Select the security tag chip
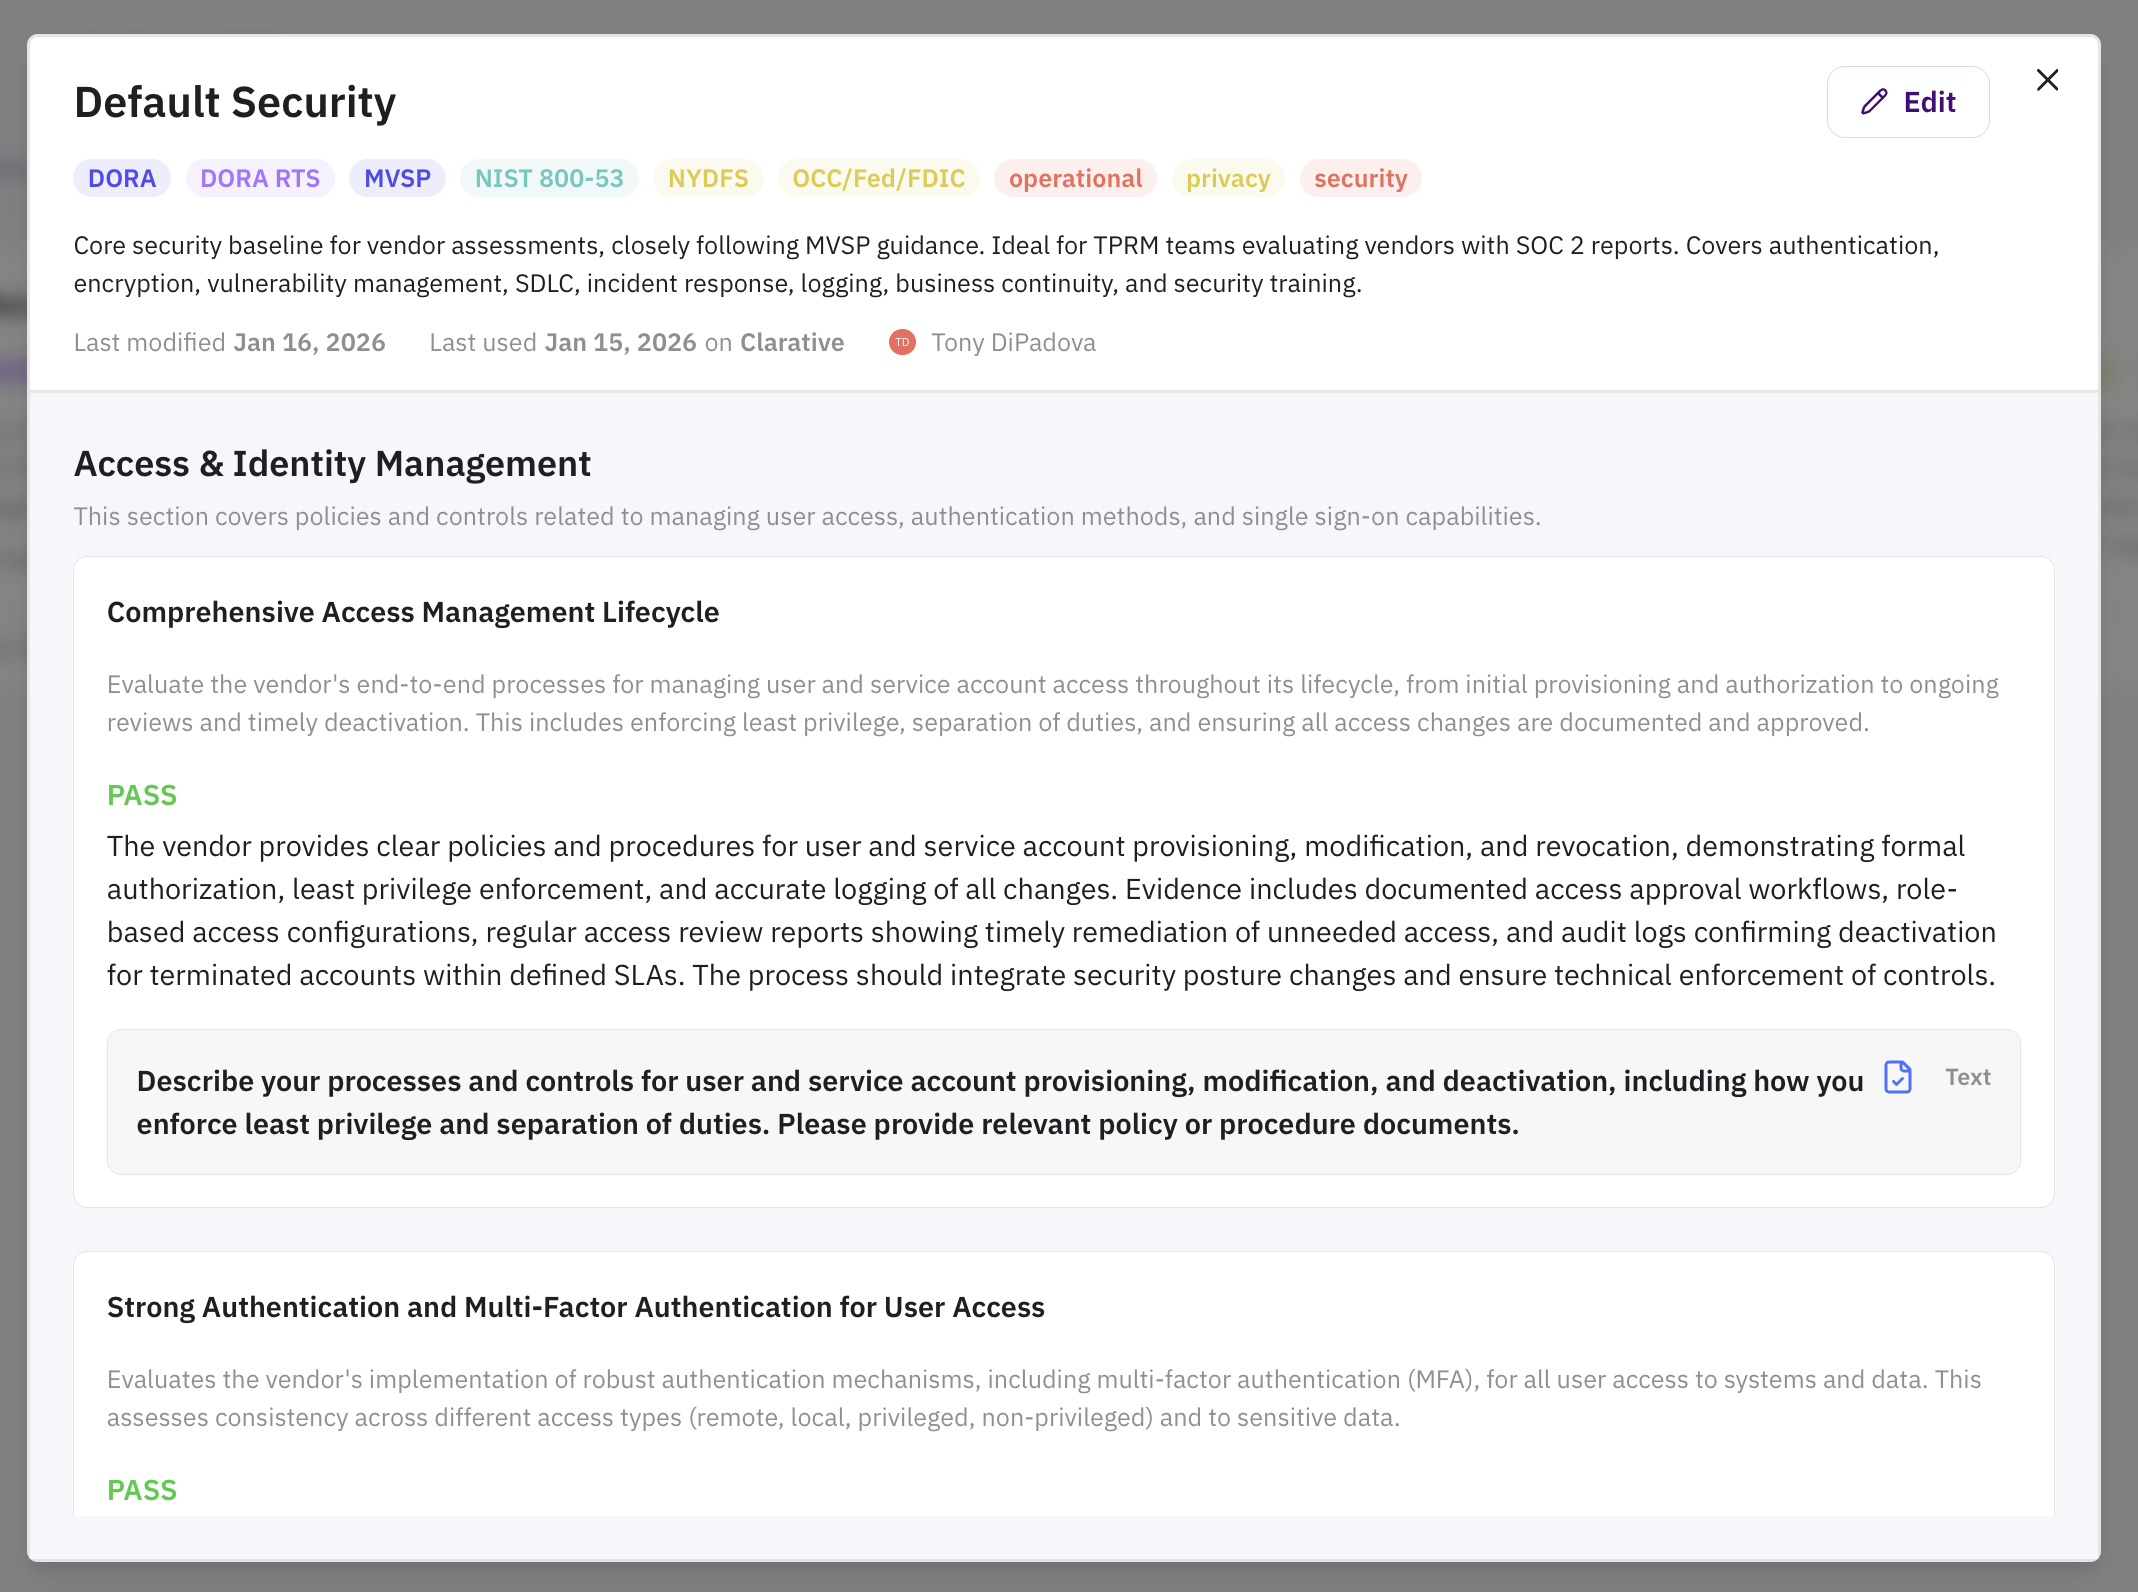Screen dimensions: 2138x1592 [x=1360, y=179]
